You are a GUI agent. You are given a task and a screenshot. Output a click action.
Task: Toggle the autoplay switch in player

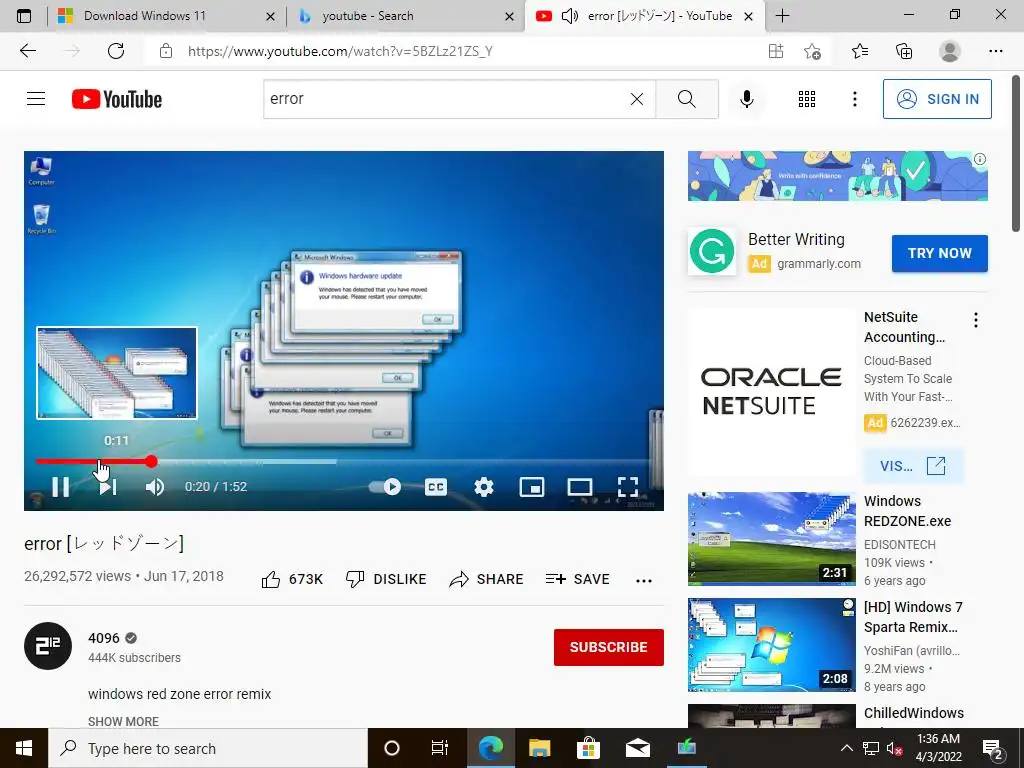[385, 487]
